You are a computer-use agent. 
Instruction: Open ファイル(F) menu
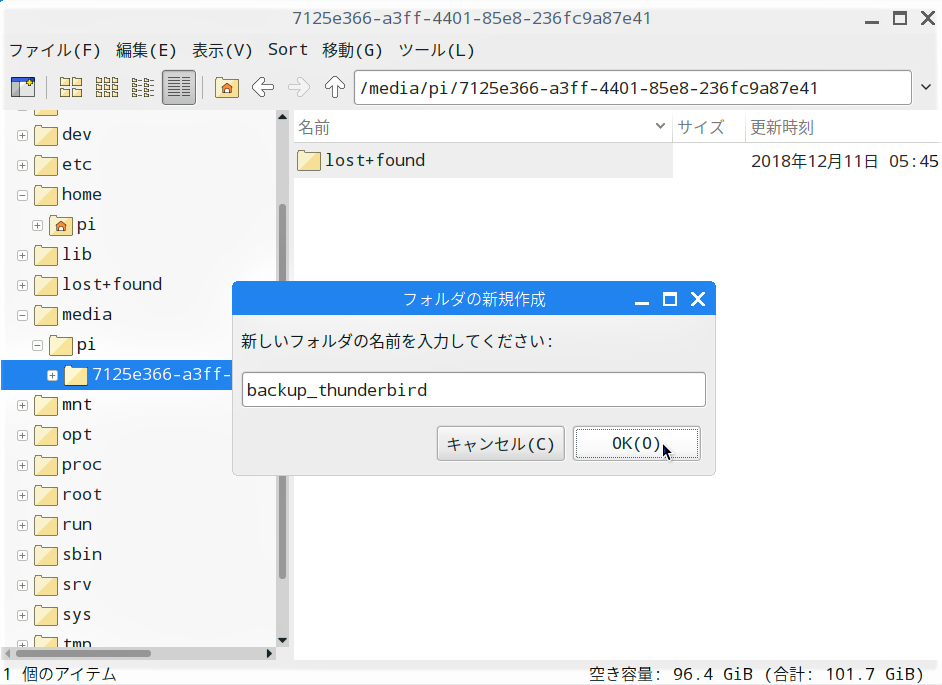(x=55, y=50)
